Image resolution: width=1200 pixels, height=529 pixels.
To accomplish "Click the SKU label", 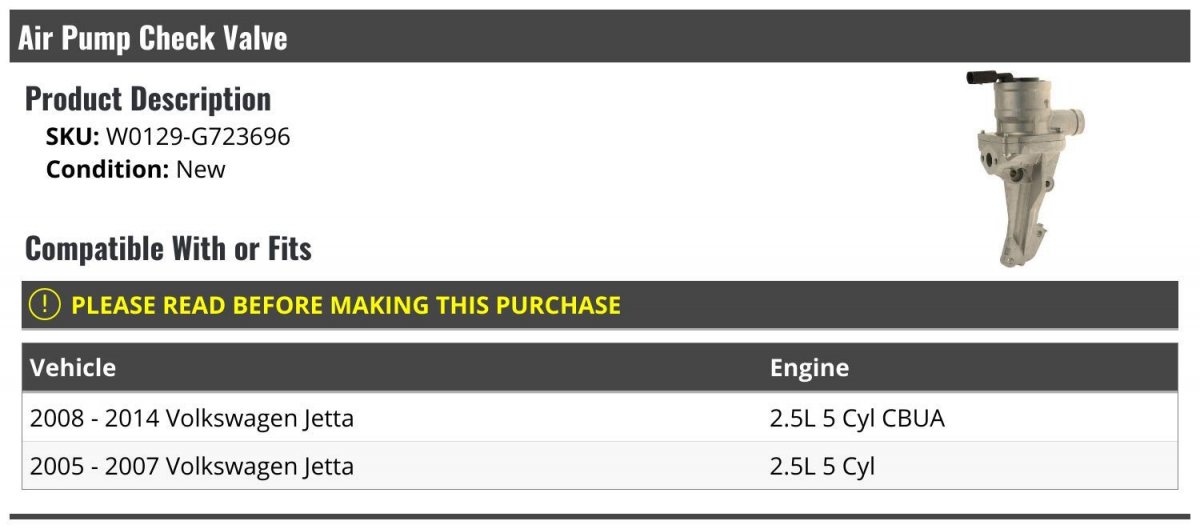I will pos(73,137).
